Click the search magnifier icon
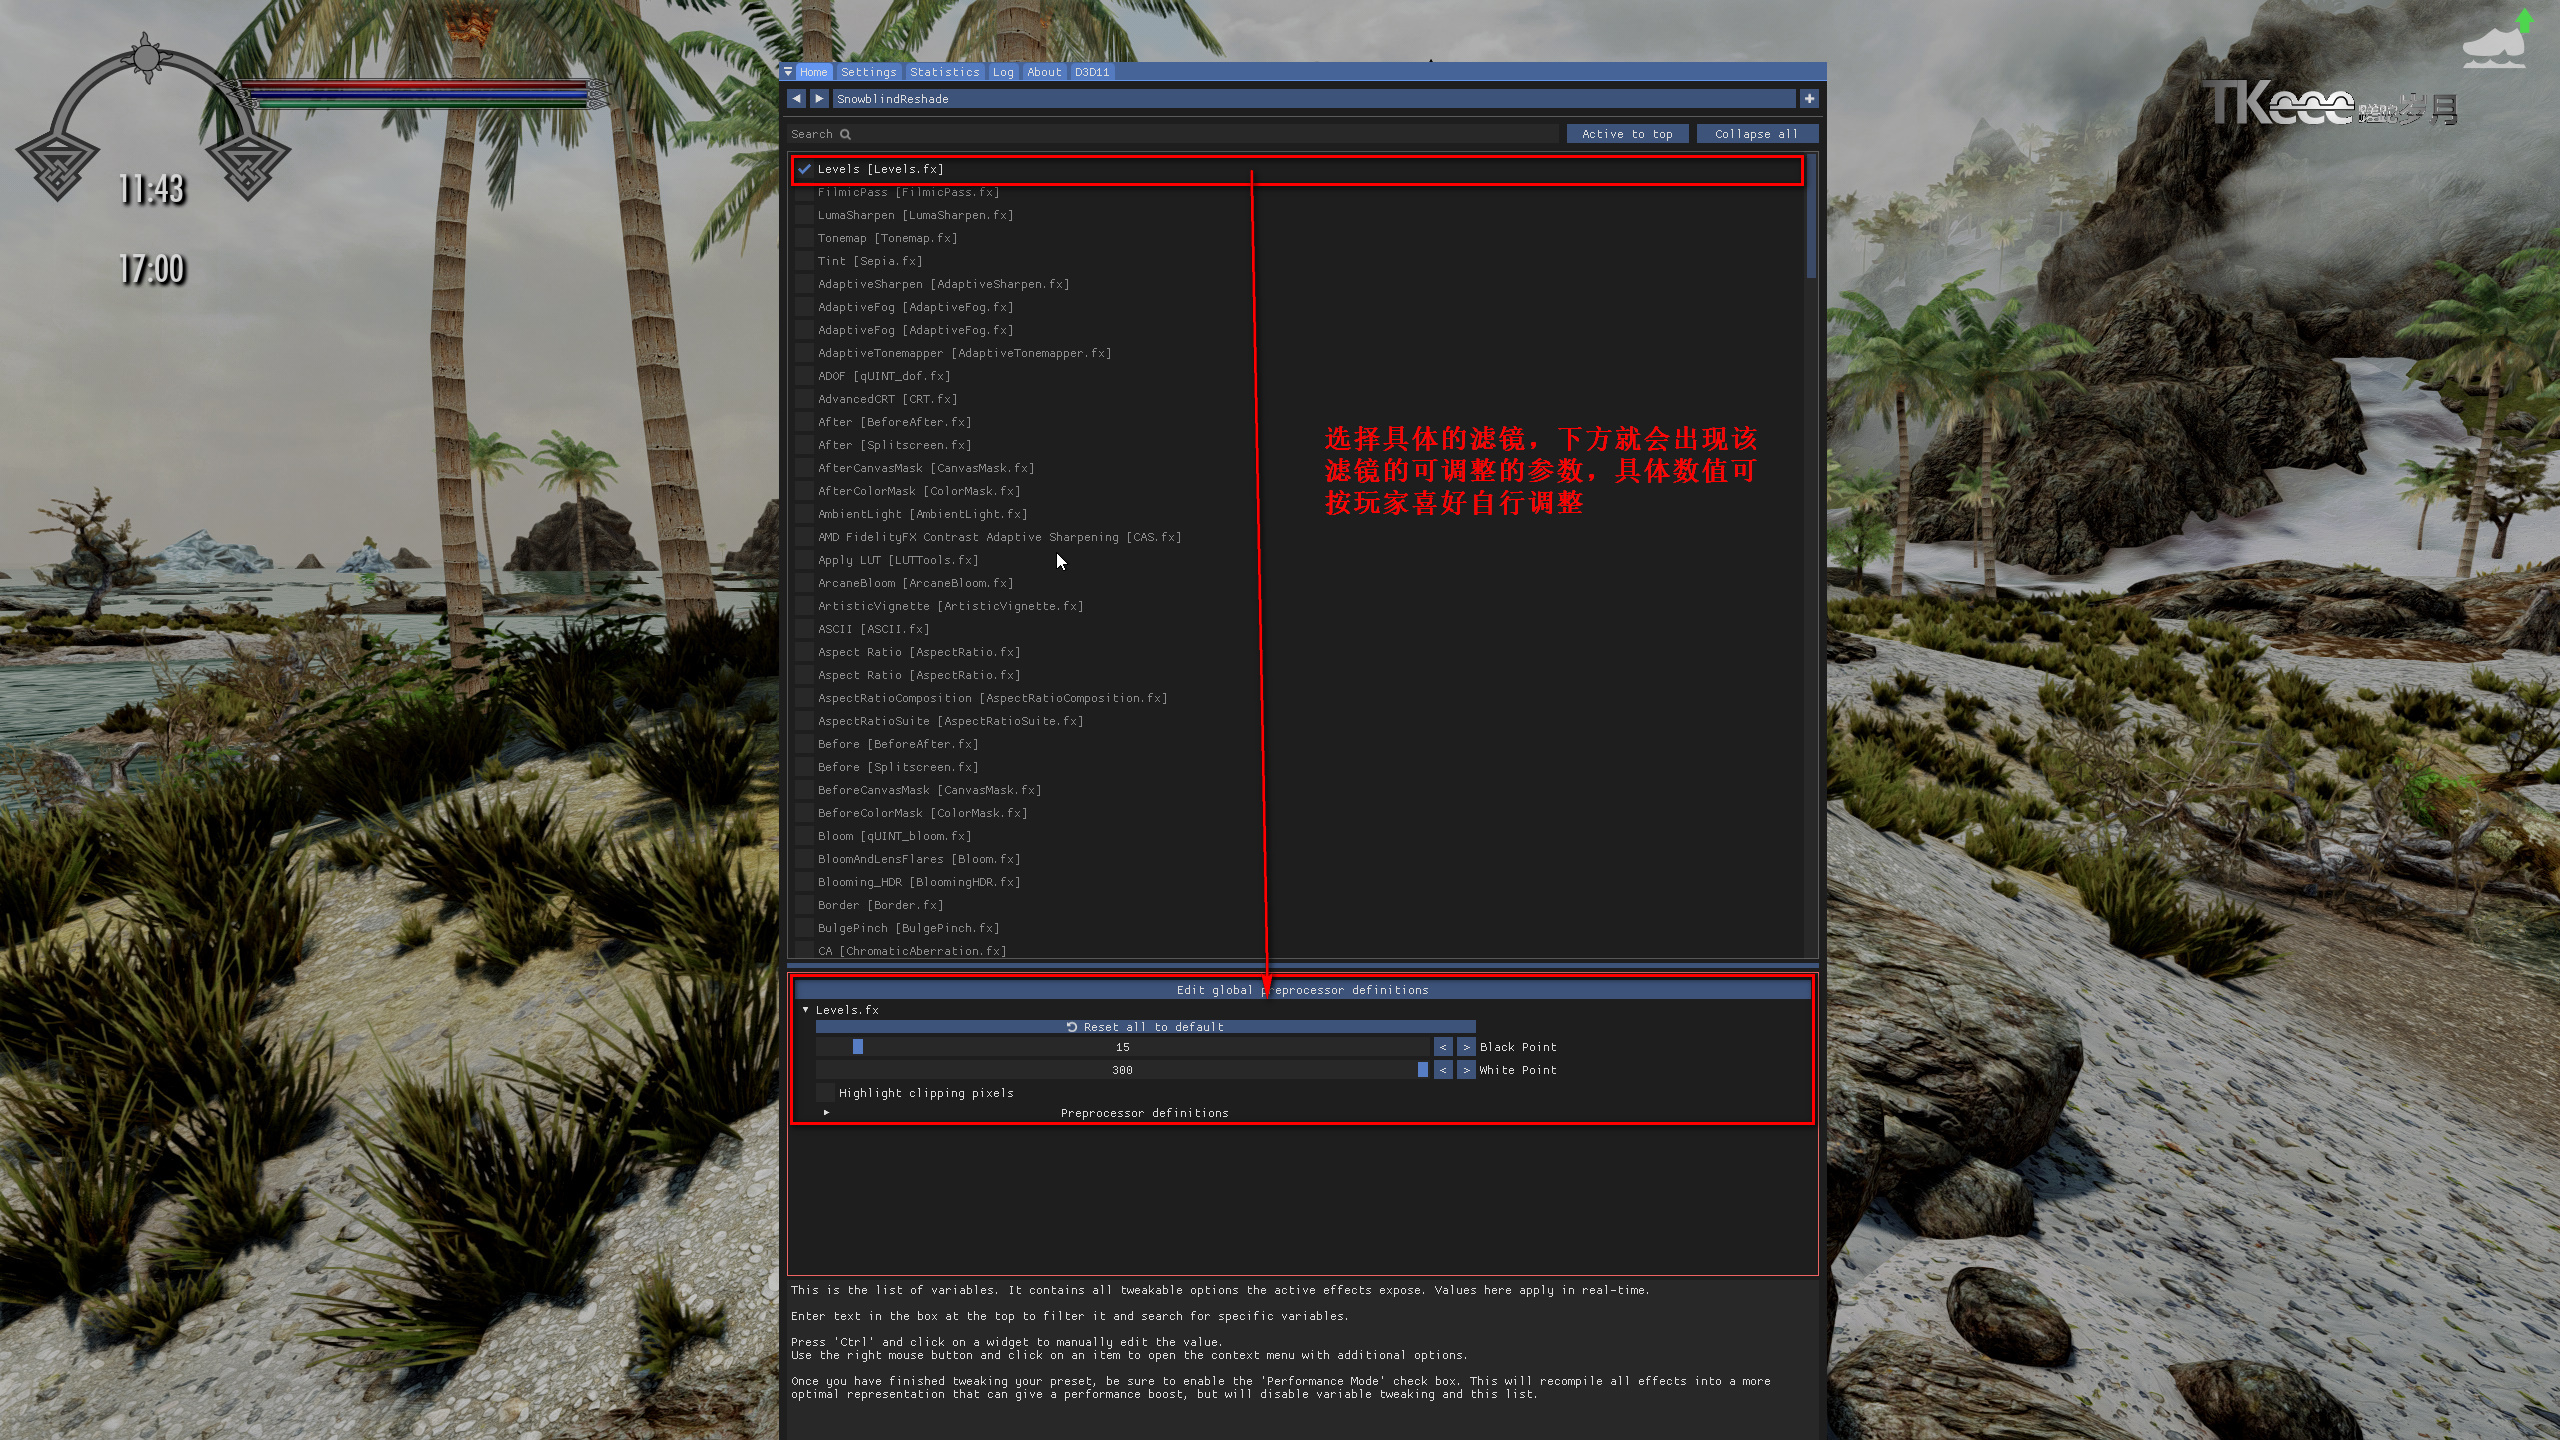The height and width of the screenshot is (1440, 2560). (x=845, y=133)
